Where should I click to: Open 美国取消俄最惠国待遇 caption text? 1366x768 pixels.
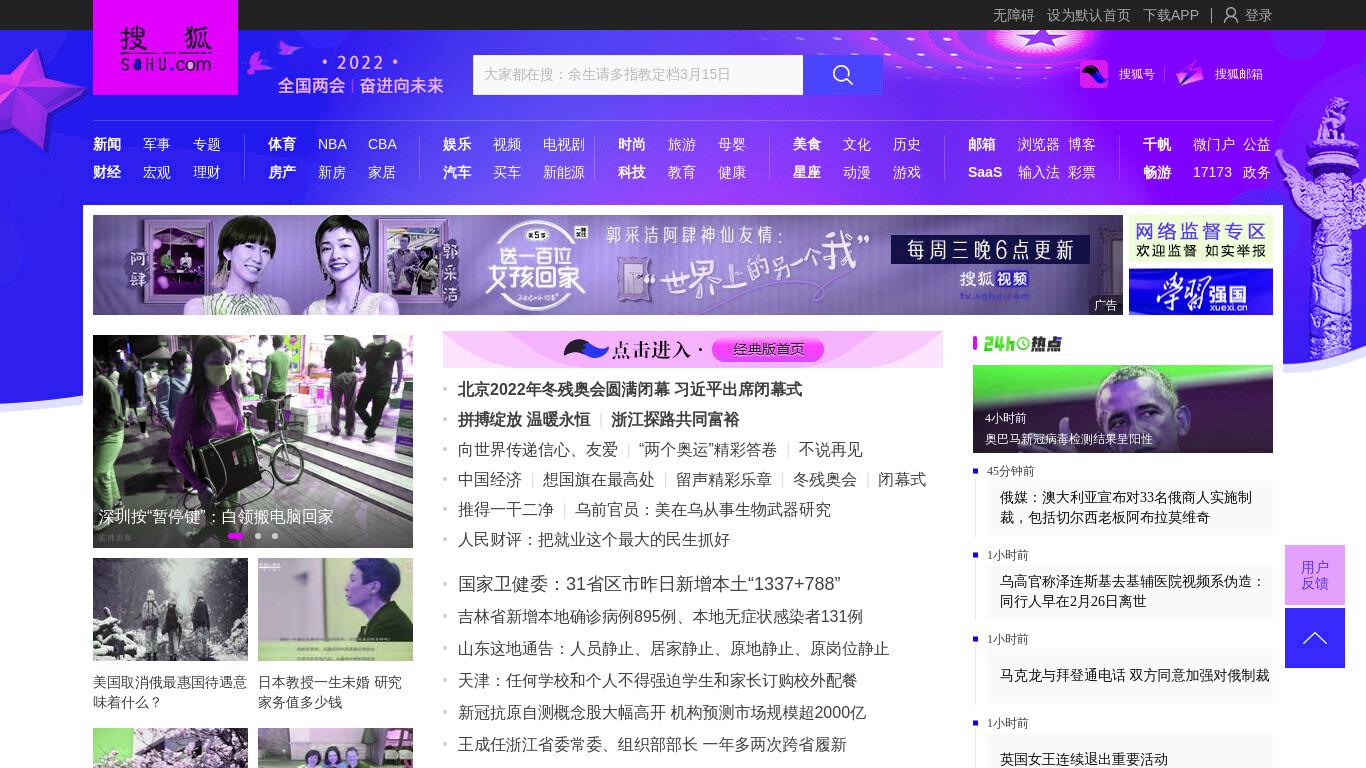tap(170, 692)
